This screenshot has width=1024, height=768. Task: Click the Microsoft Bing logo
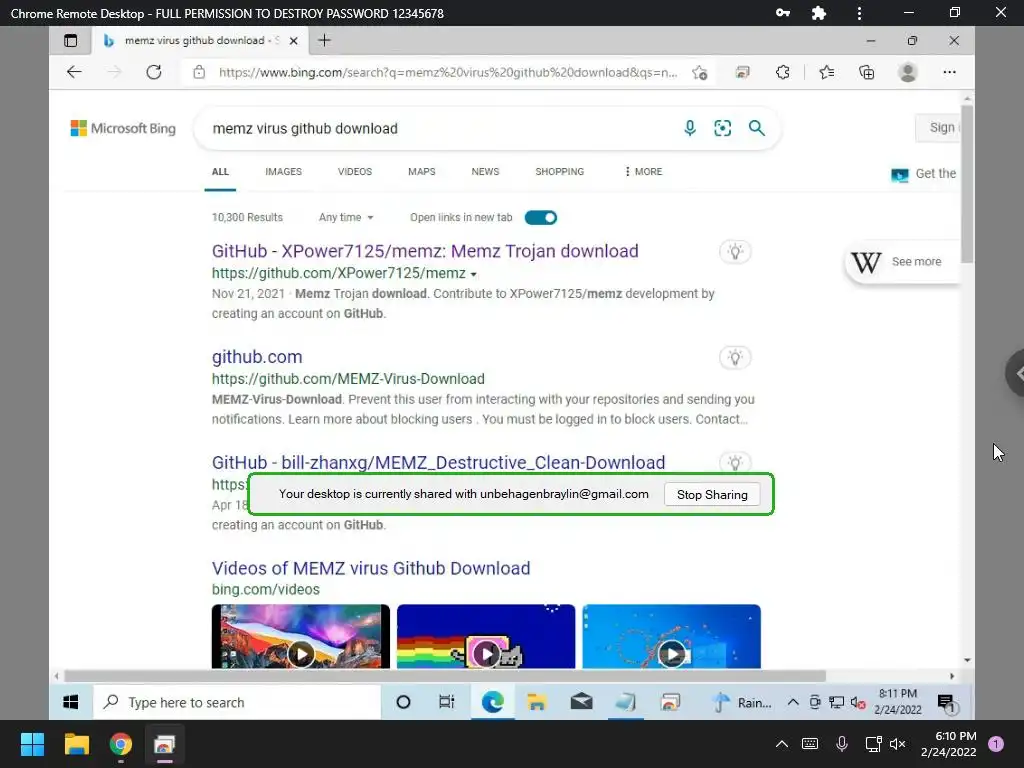[123, 128]
